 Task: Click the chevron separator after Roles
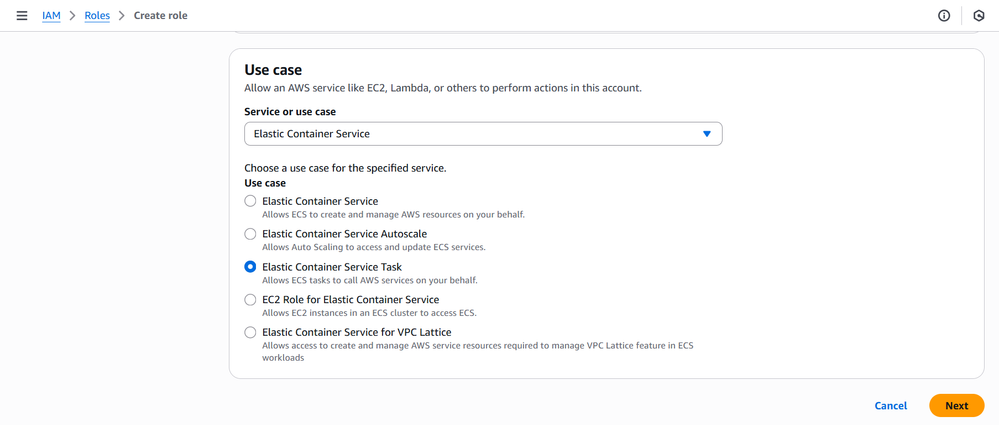(122, 16)
